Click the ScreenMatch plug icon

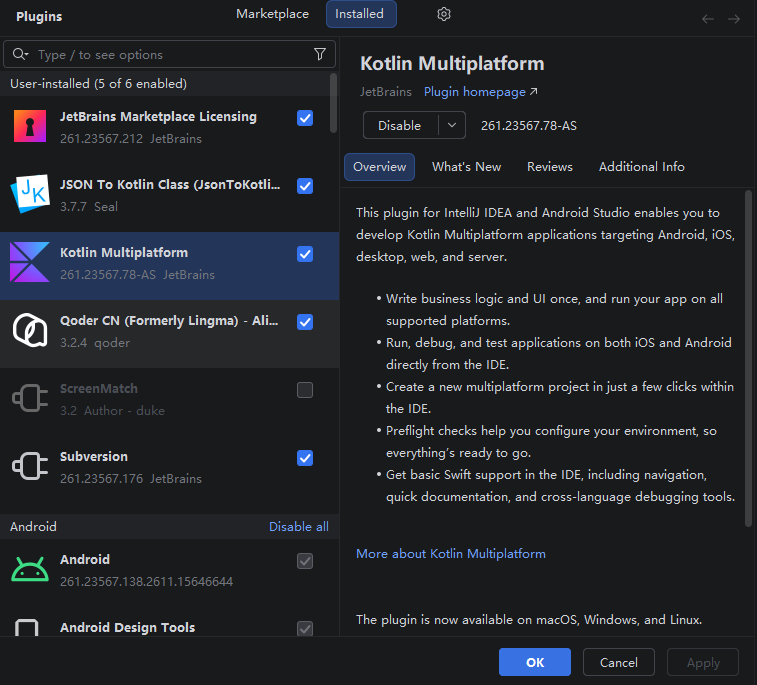[x=30, y=398]
